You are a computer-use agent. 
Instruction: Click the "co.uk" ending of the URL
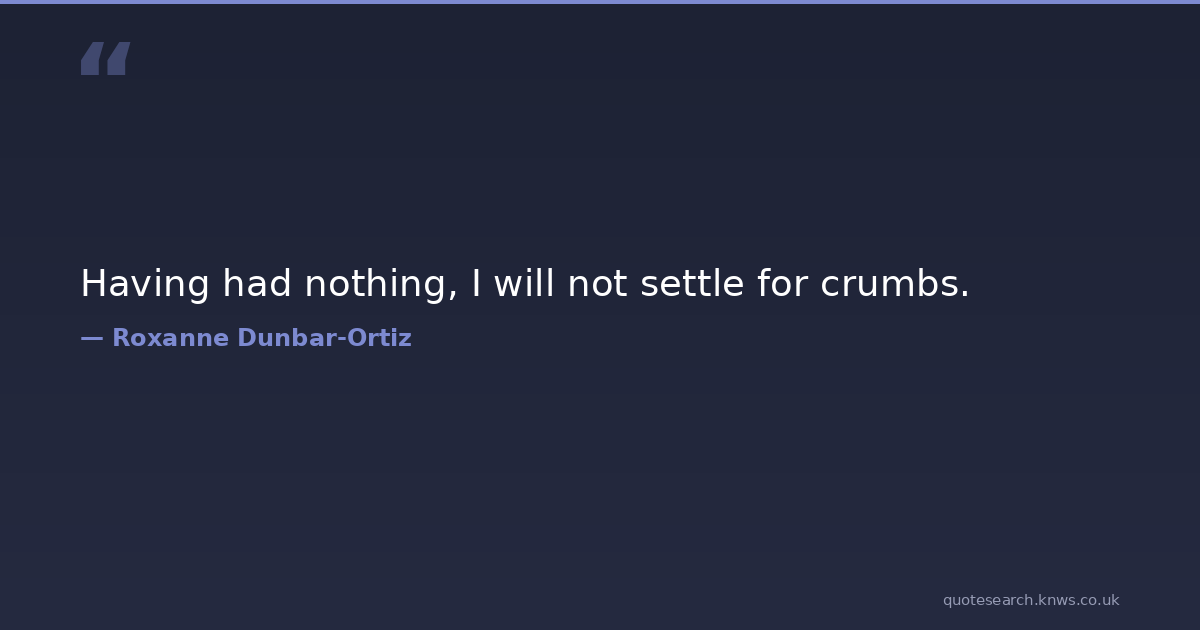click(1100, 600)
